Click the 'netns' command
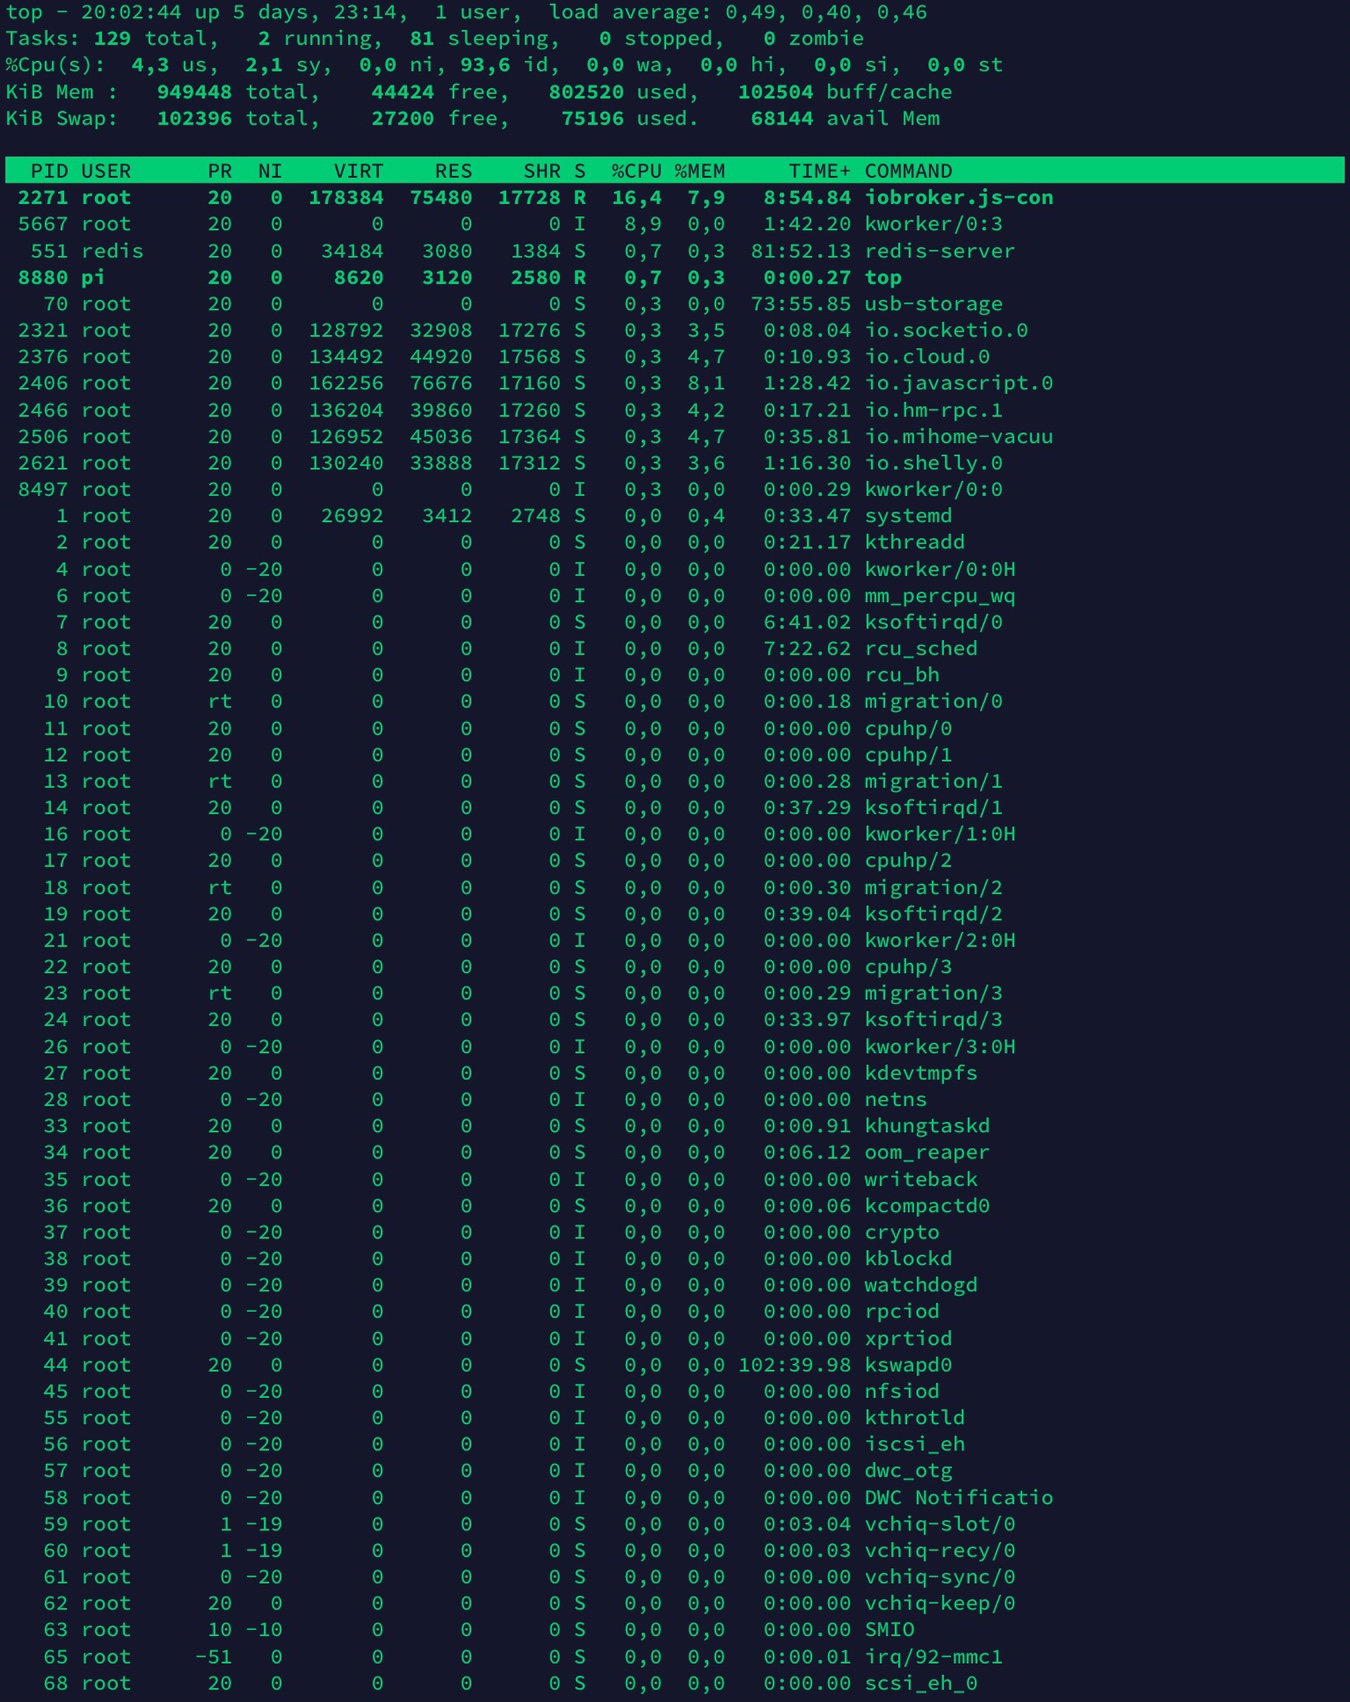The width and height of the screenshot is (1350, 1702). pos(896,1099)
